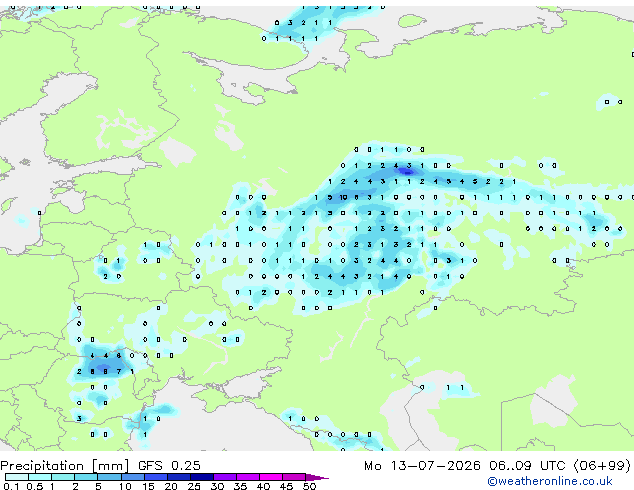This screenshot has height=490, width=634.
Task: Pick the 10–15 mm legend color swatch
Action: click(132, 477)
